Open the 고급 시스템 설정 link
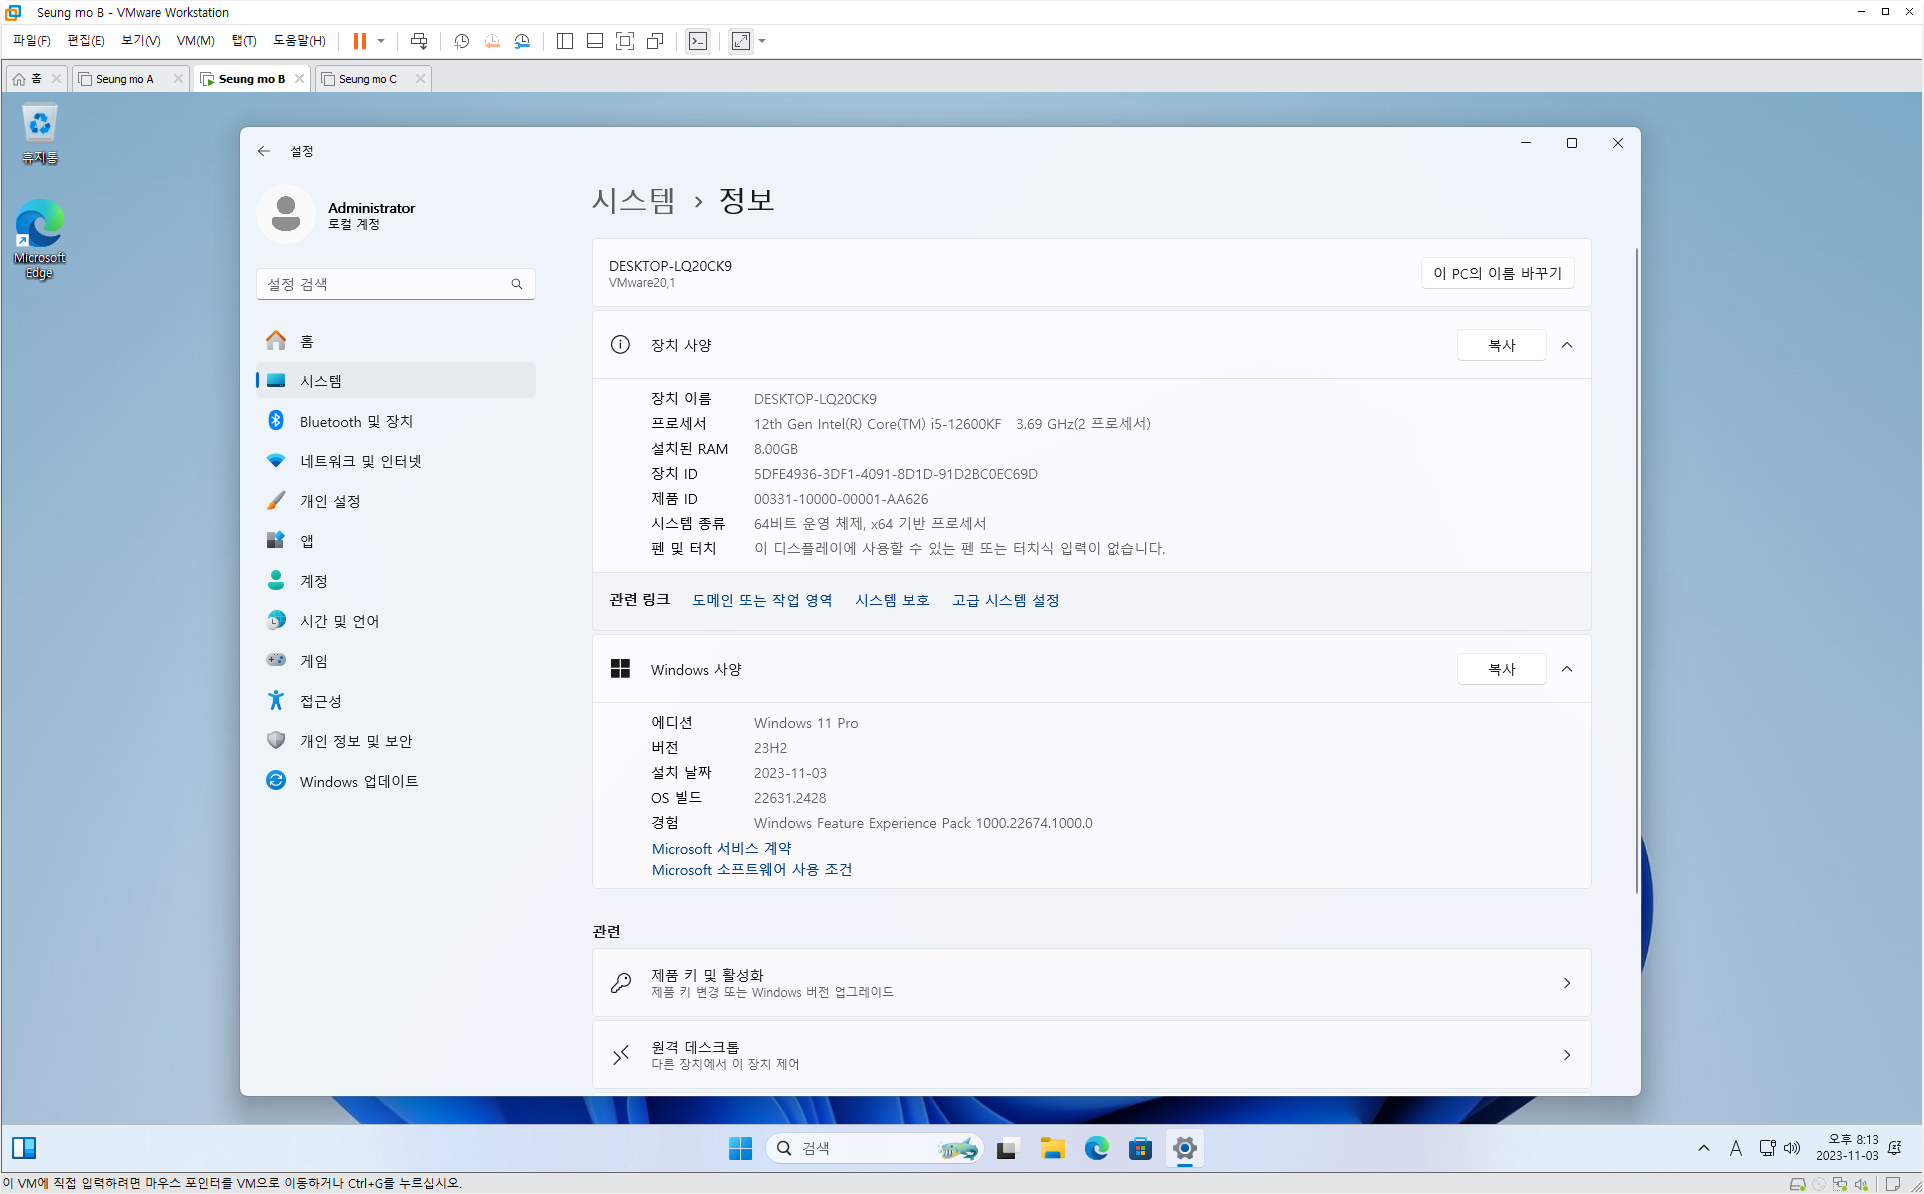The image size is (1924, 1194). click(1005, 600)
